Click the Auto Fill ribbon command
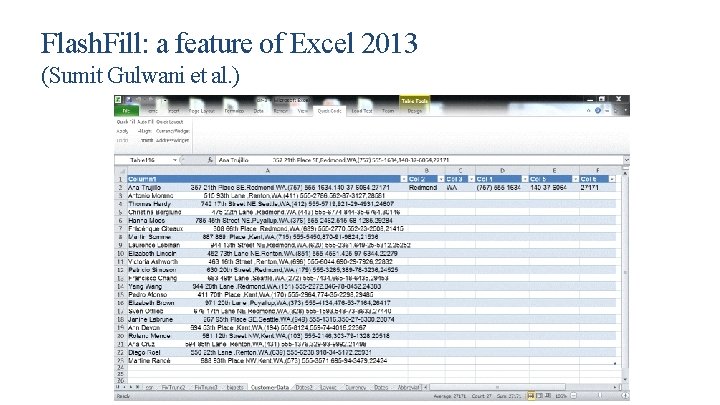The width and height of the screenshot is (720, 405). coord(145,122)
